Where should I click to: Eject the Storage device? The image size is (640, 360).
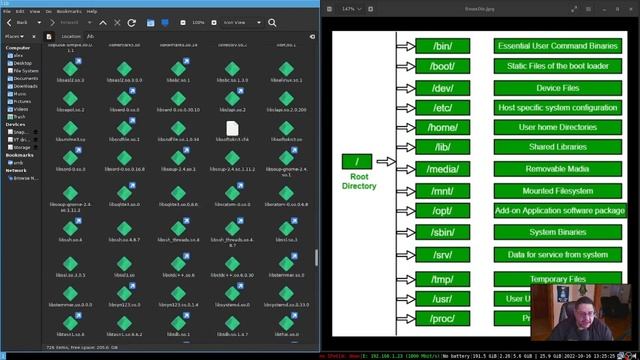36,147
